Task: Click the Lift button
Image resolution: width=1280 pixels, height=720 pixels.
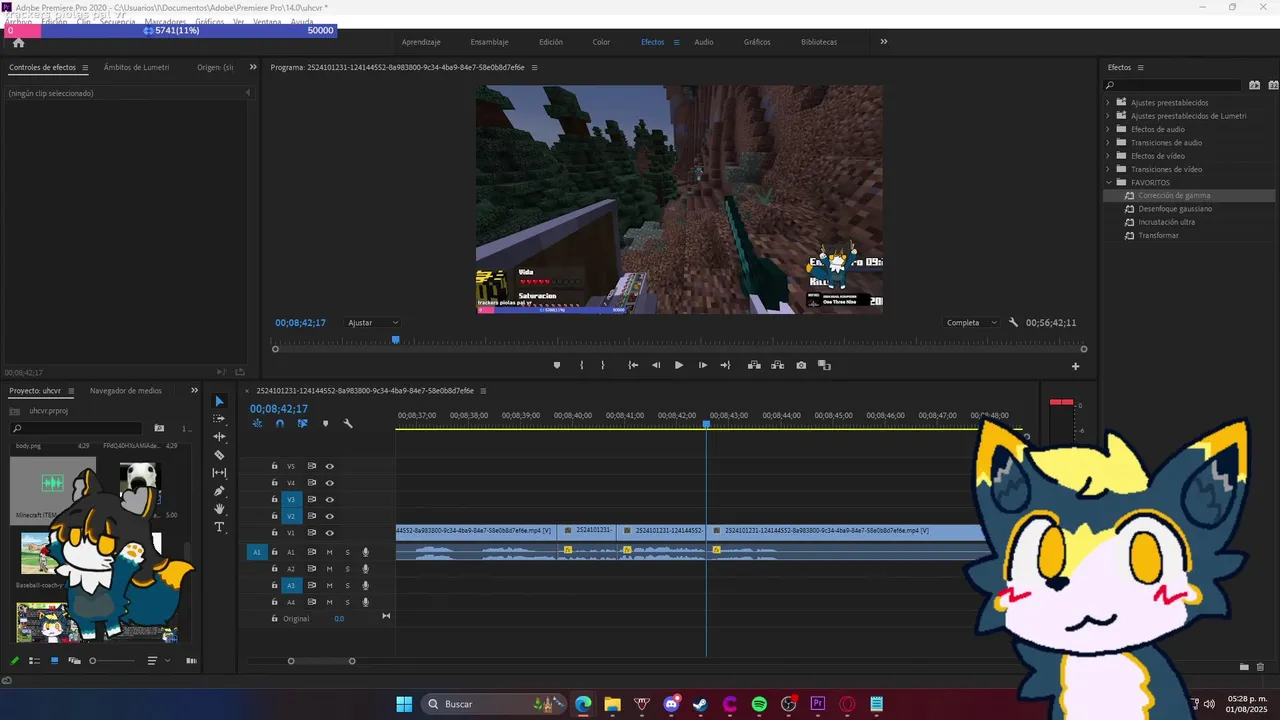Action: point(754,365)
